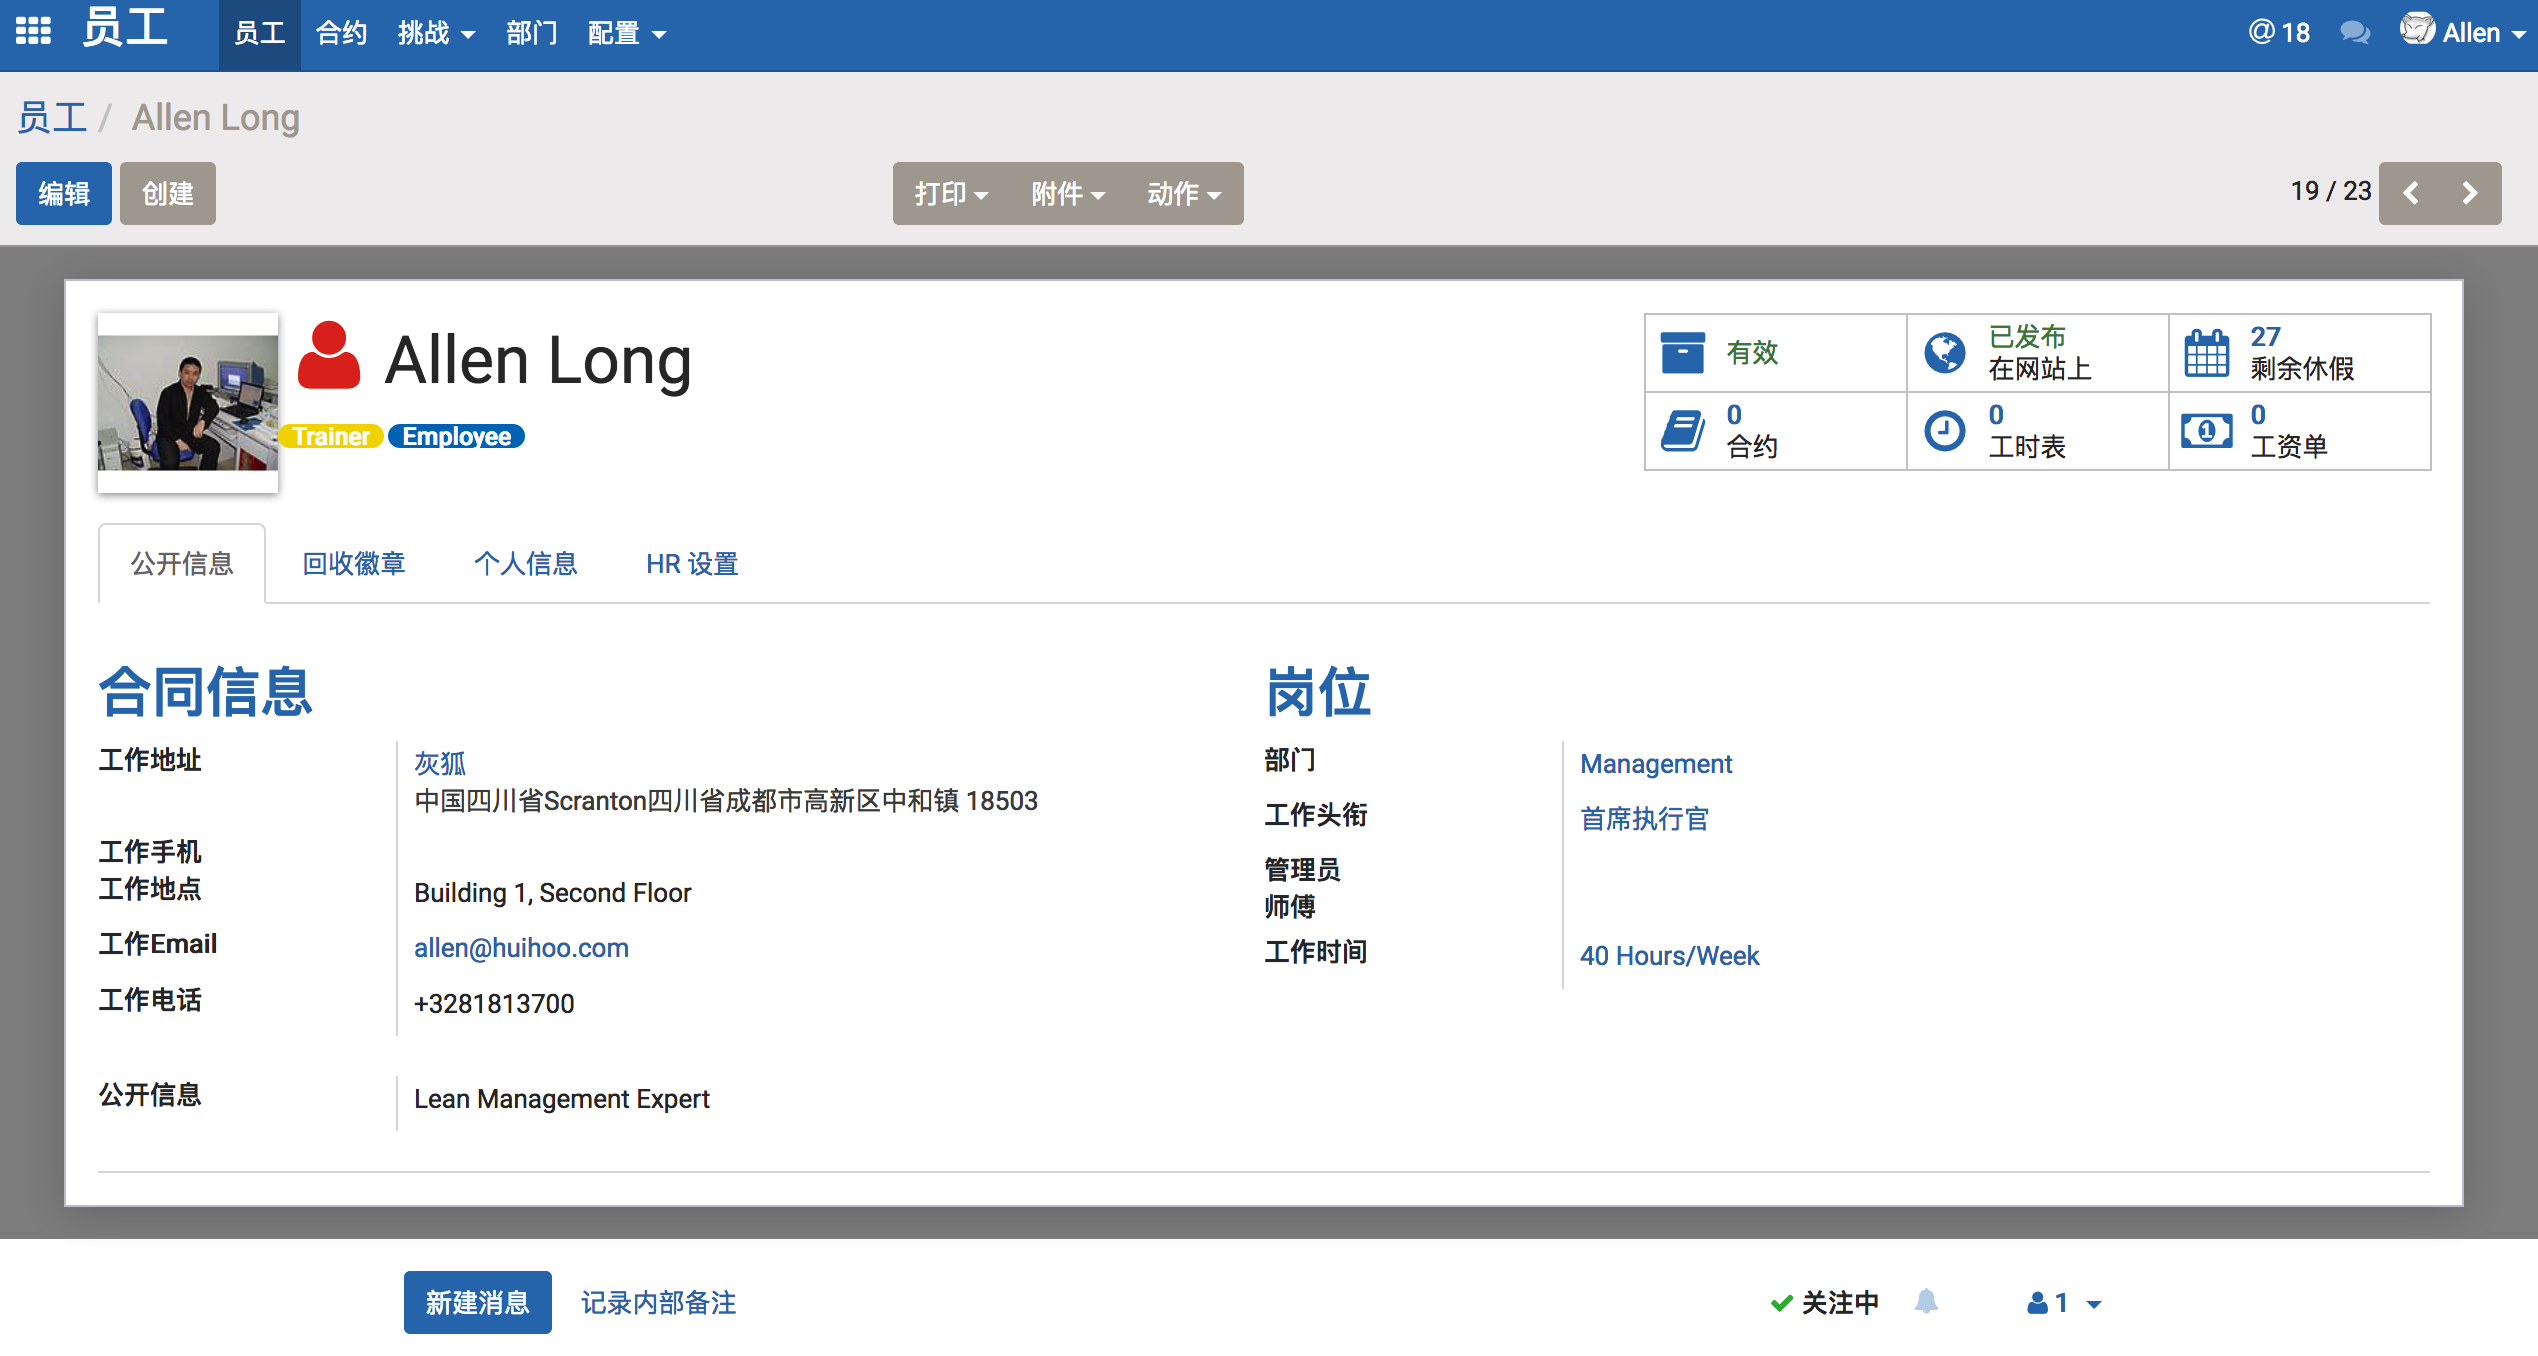Image resolution: width=2538 pixels, height=1356 pixels.
Task: Click the book icon for contracts
Action: [x=1683, y=431]
